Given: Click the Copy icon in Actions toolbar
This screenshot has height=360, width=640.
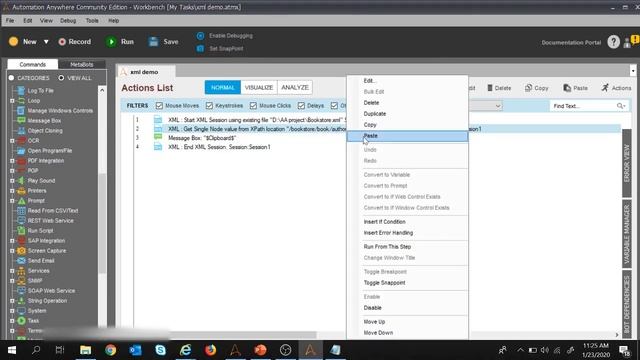Looking at the screenshot, I should pos(529,88).
